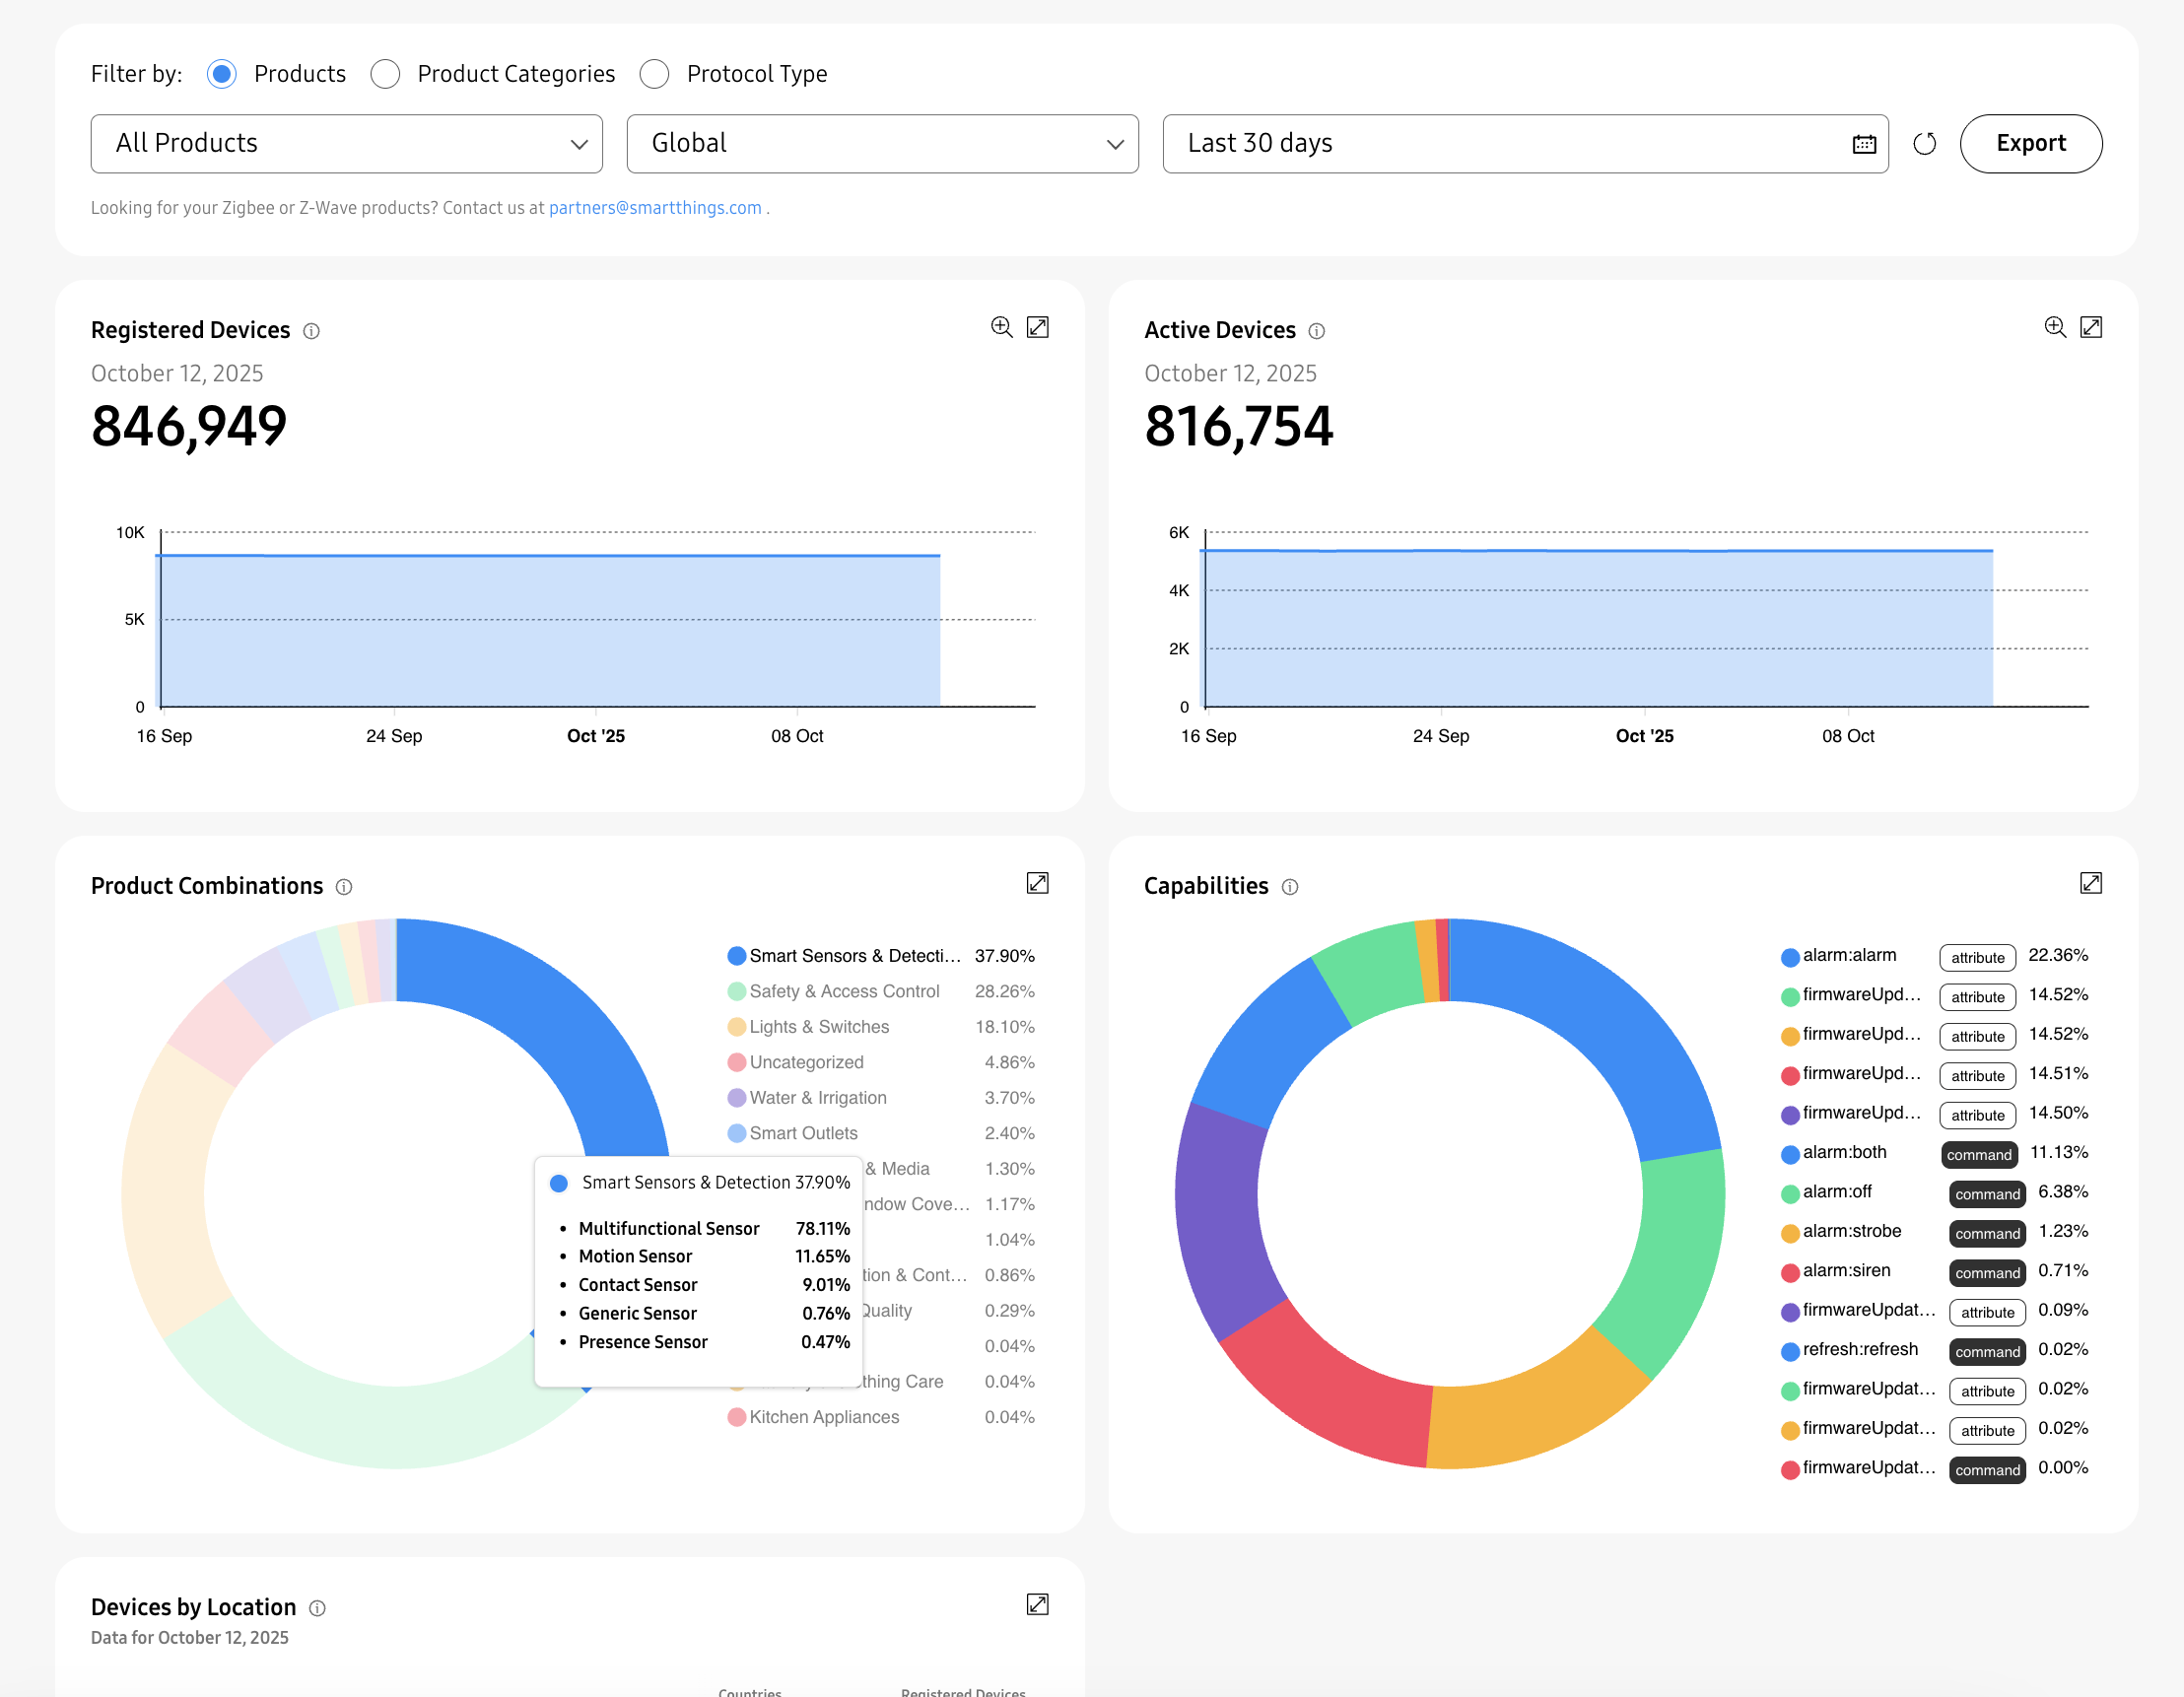Expand the Active Devices chart to fullscreen

click(x=2092, y=327)
